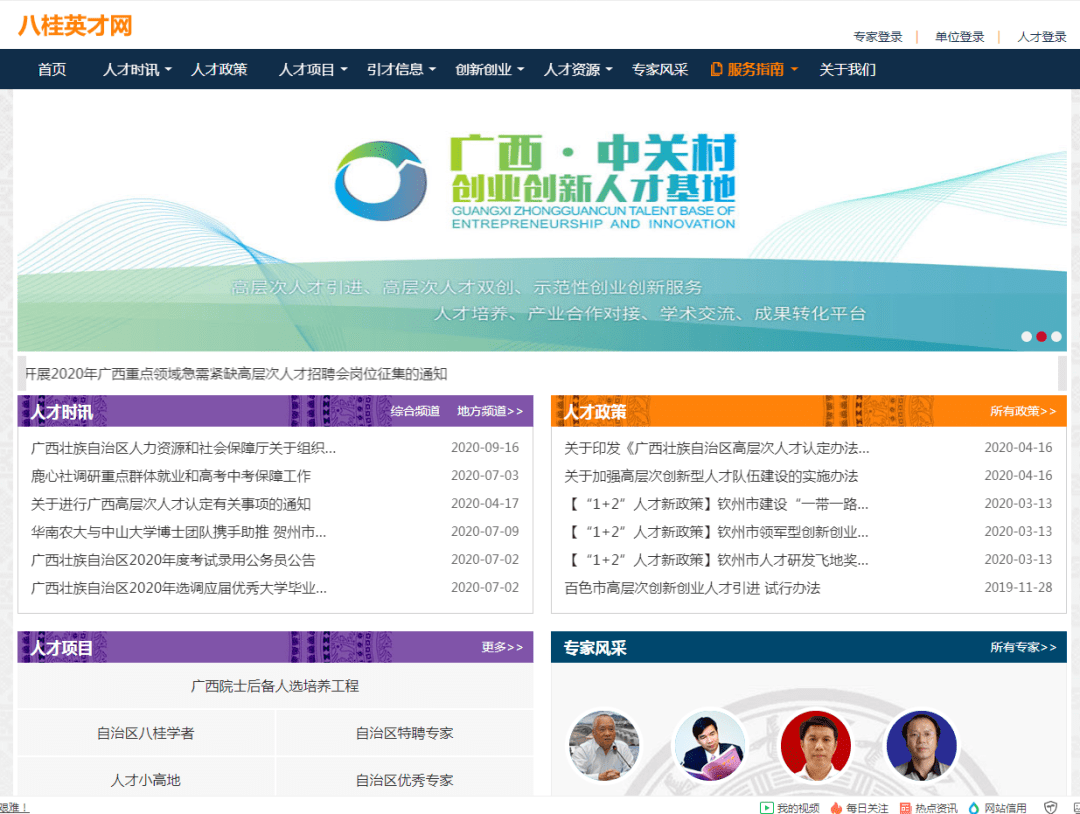Viewport: 1080px width, 814px height.
Task: Expand the 人才资源 dropdown arrow
Action: pyautogui.click(x=608, y=70)
